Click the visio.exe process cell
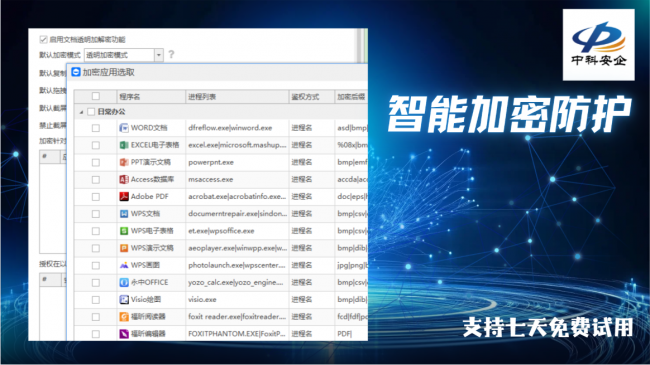The height and width of the screenshot is (365, 650). (x=237, y=300)
